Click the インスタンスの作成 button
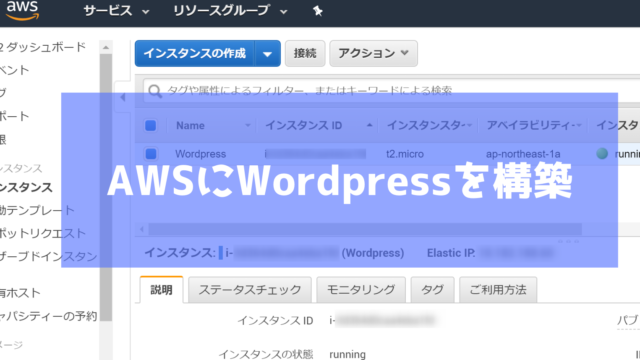Viewport: 640px width, 360px height. 195,53
